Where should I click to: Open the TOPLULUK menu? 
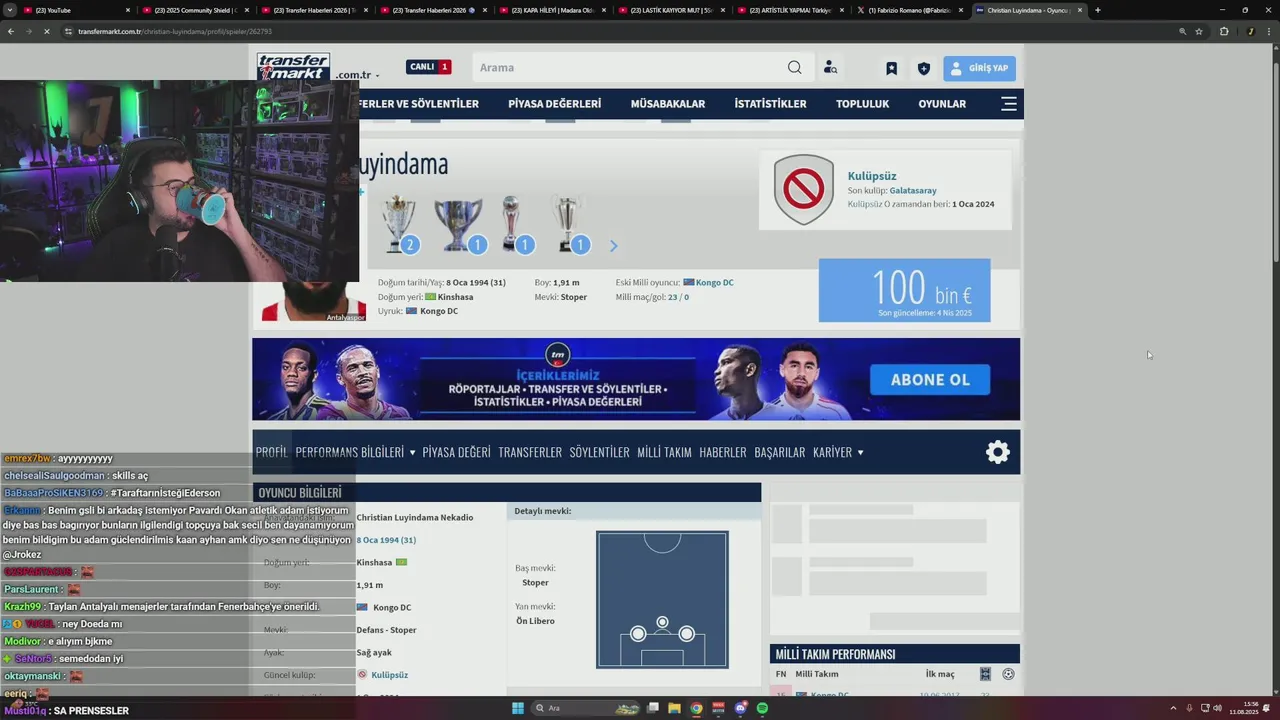coord(862,104)
